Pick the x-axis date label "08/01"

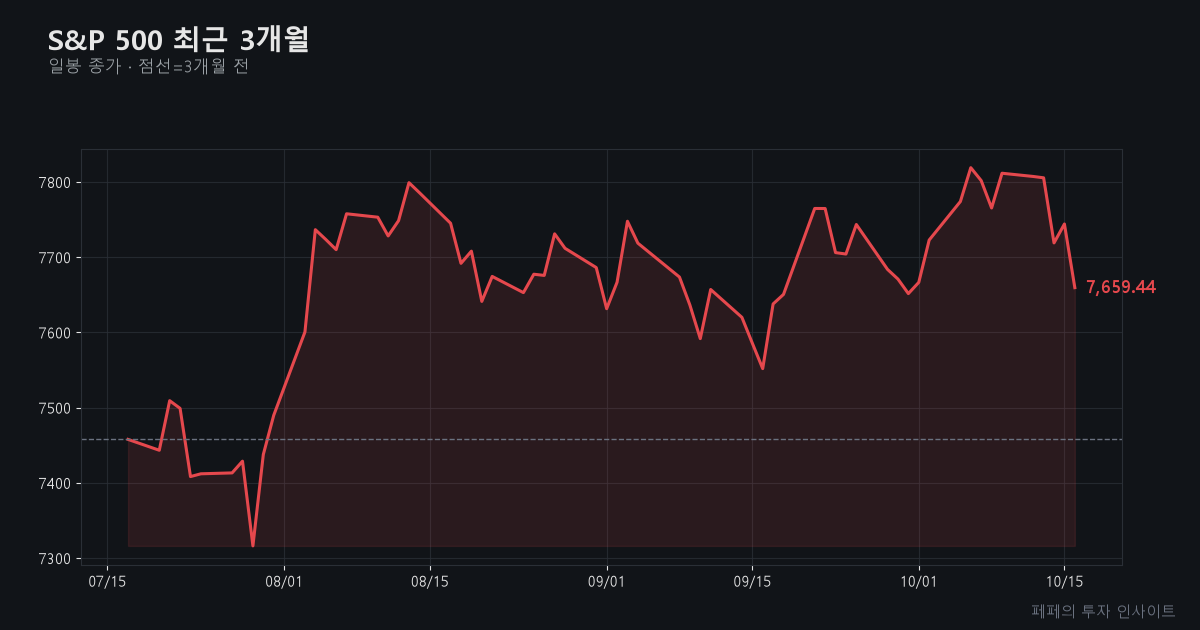click(x=284, y=581)
